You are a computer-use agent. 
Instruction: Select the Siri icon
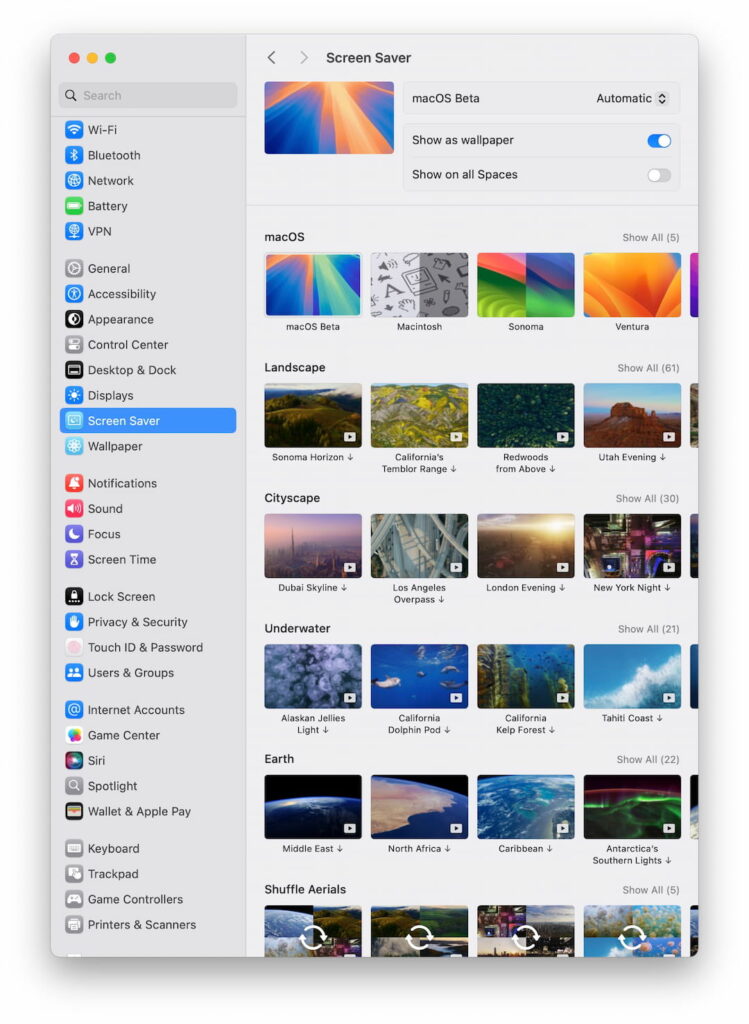point(74,761)
